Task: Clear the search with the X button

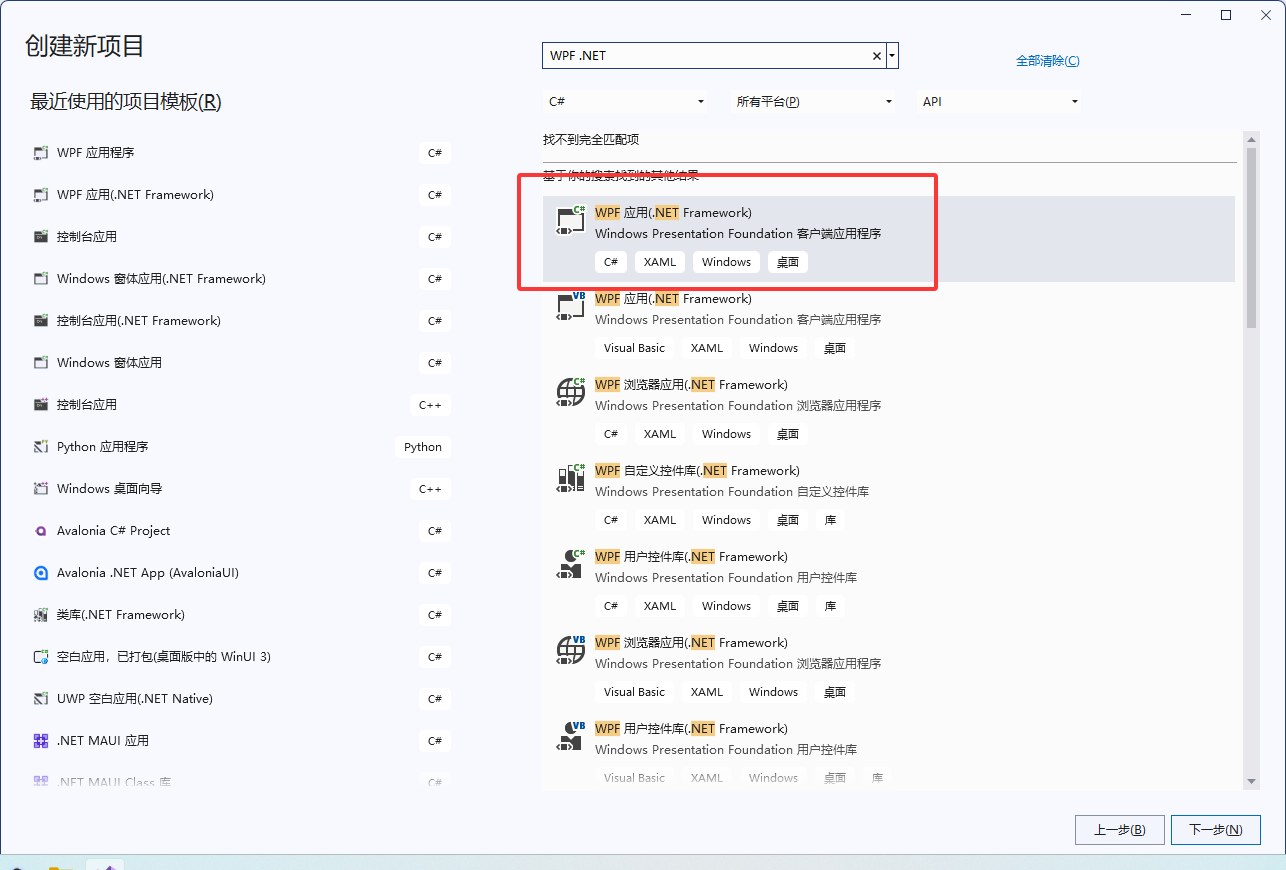Action: pos(875,55)
